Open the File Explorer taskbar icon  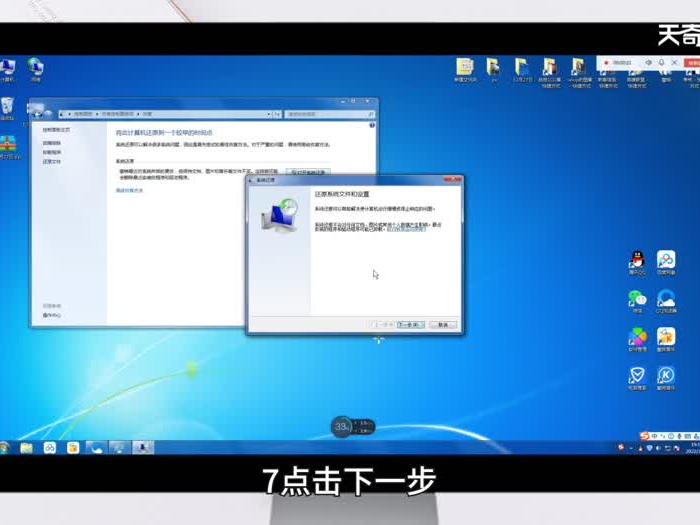pos(26,448)
